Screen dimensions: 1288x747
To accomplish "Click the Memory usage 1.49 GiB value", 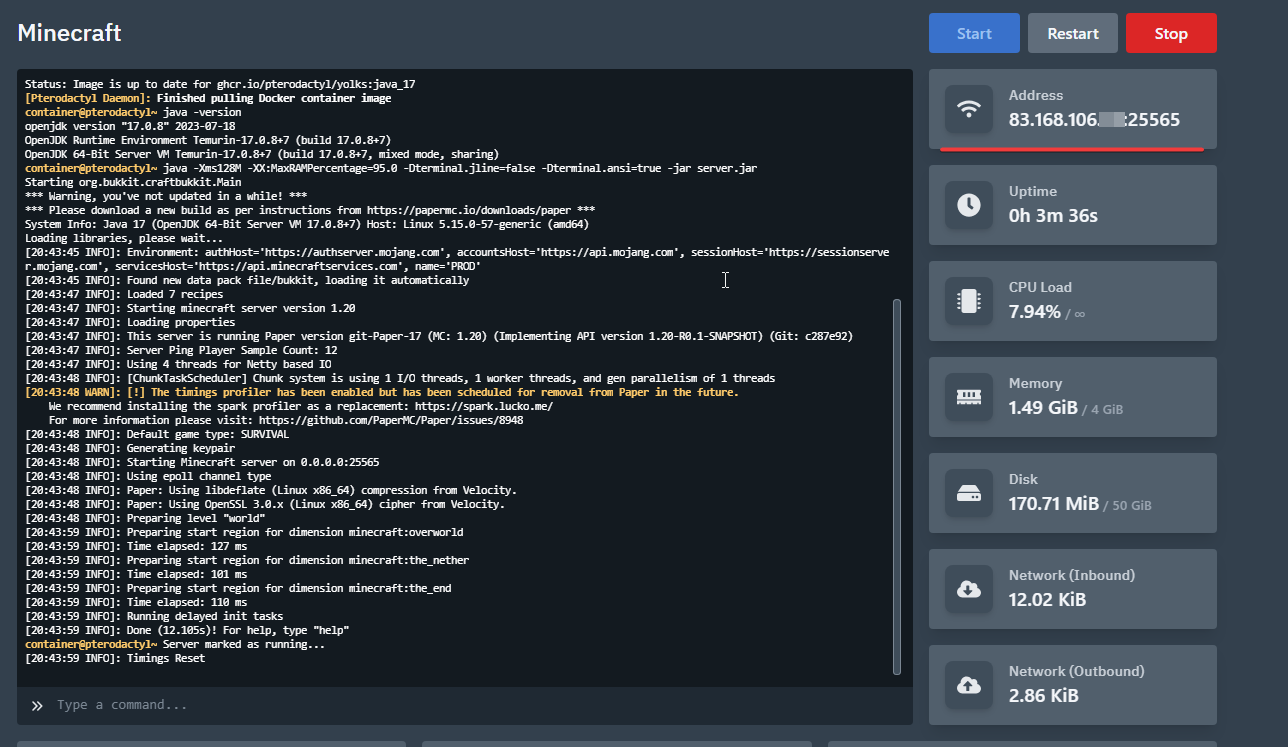I will pos(1042,408).
